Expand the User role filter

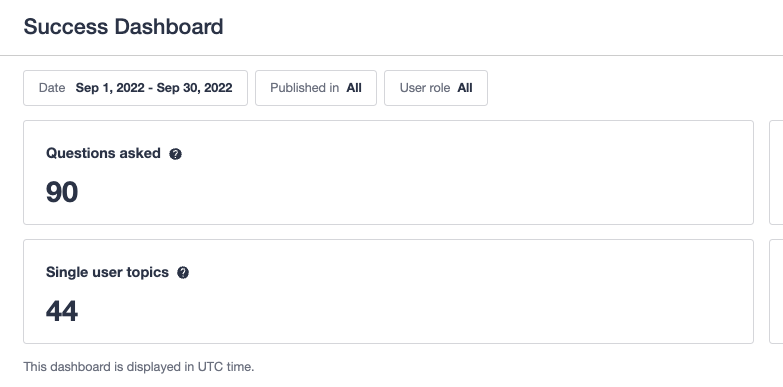[x=436, y=88]
